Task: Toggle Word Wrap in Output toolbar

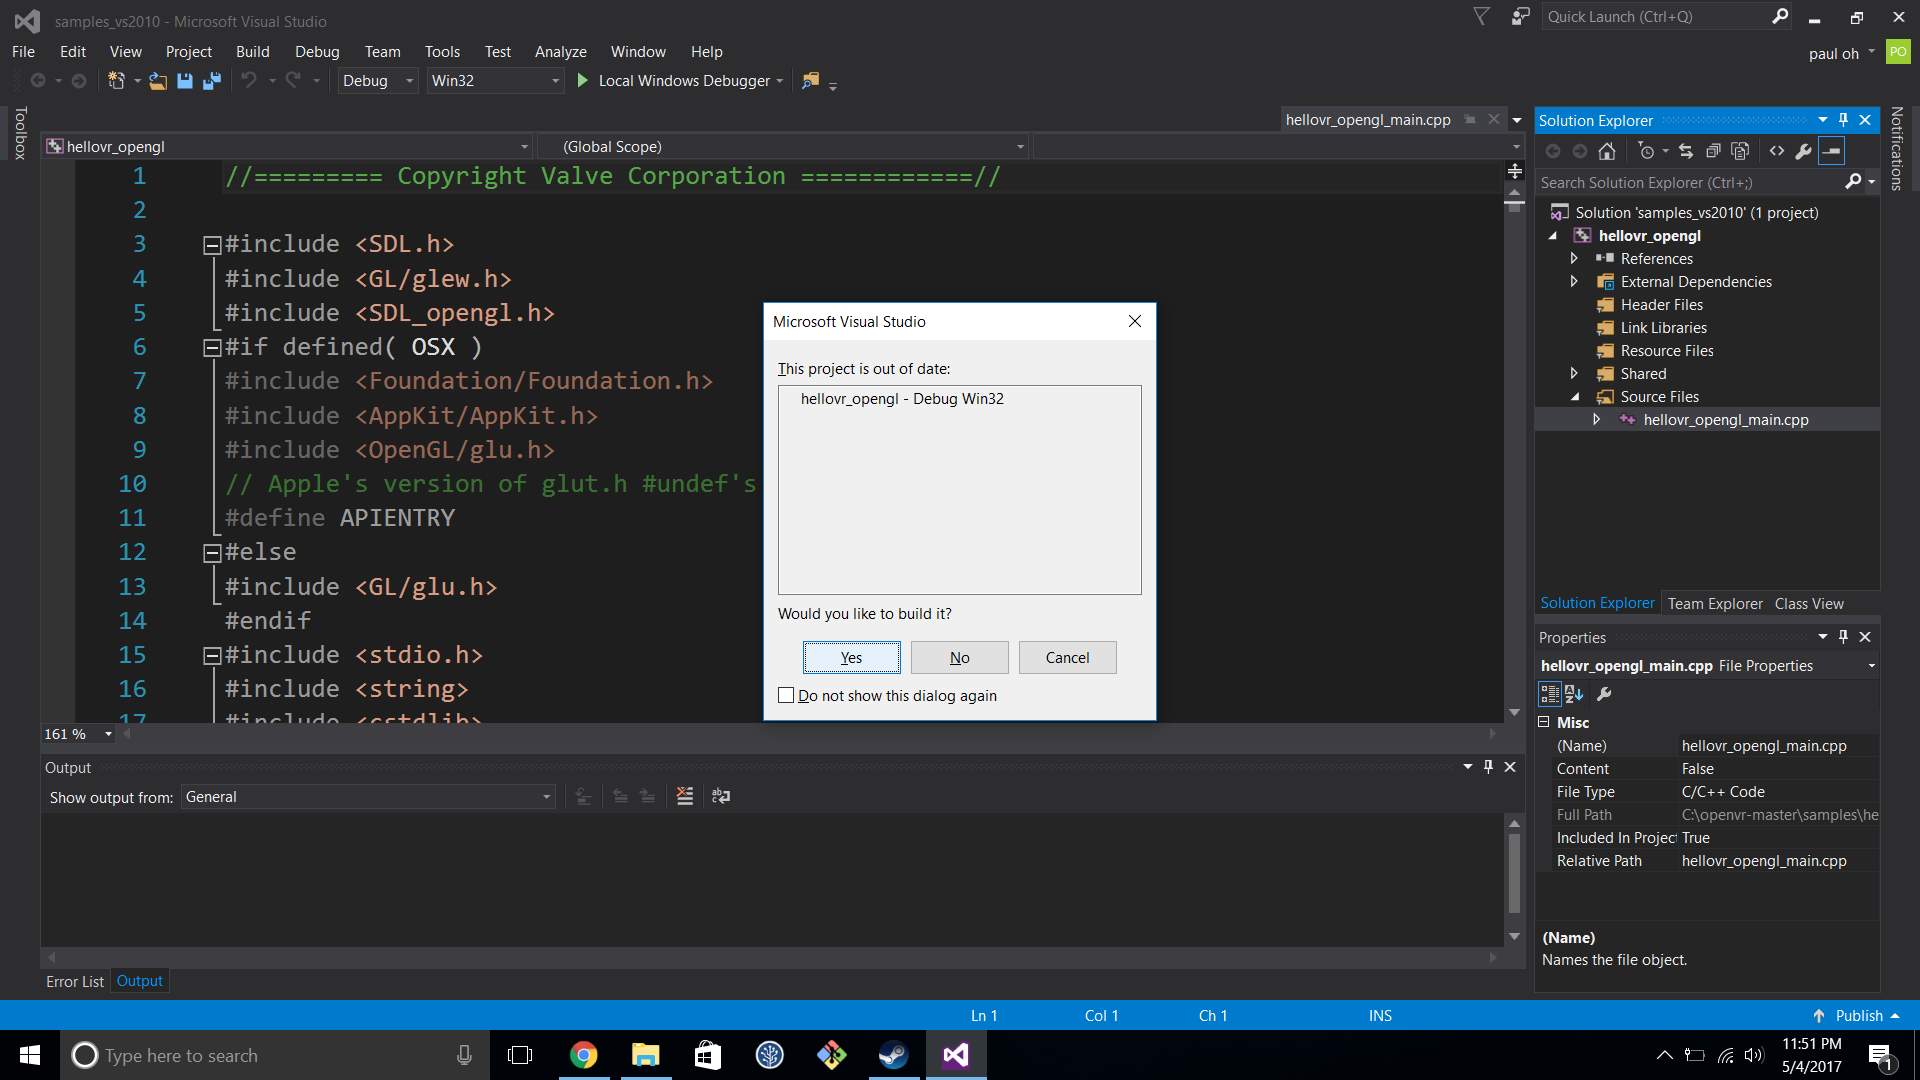Action: (x=721, y=796)
